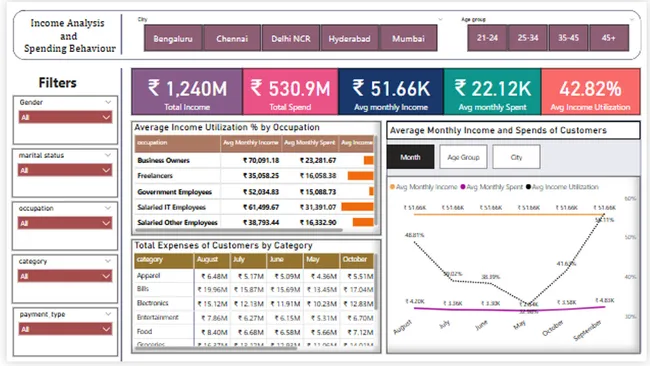Expand the marital status header chevron
This screenshot has width=650, height=366.
pos(108,155)
